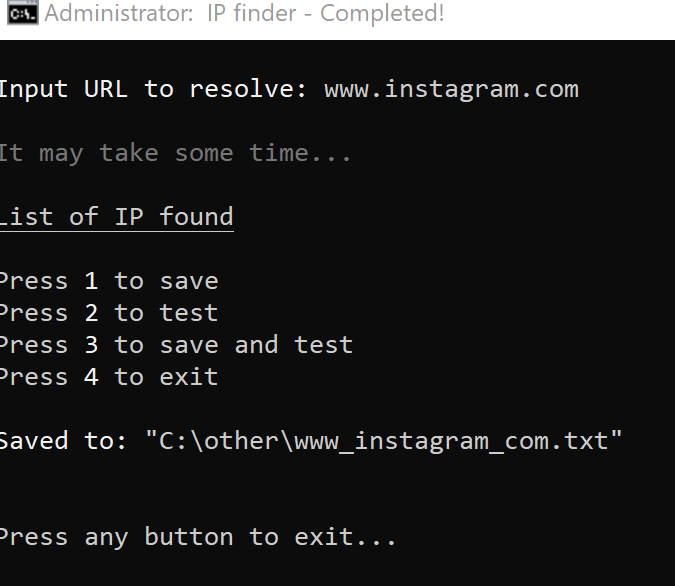The width and height of the screenshot is (675, 586).
Task: Click the 'Press 4 to exit' option
Action: tap(109, 377)
